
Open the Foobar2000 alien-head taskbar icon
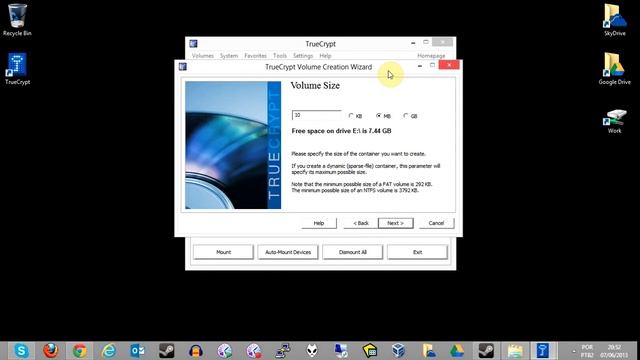coord(311,351)
